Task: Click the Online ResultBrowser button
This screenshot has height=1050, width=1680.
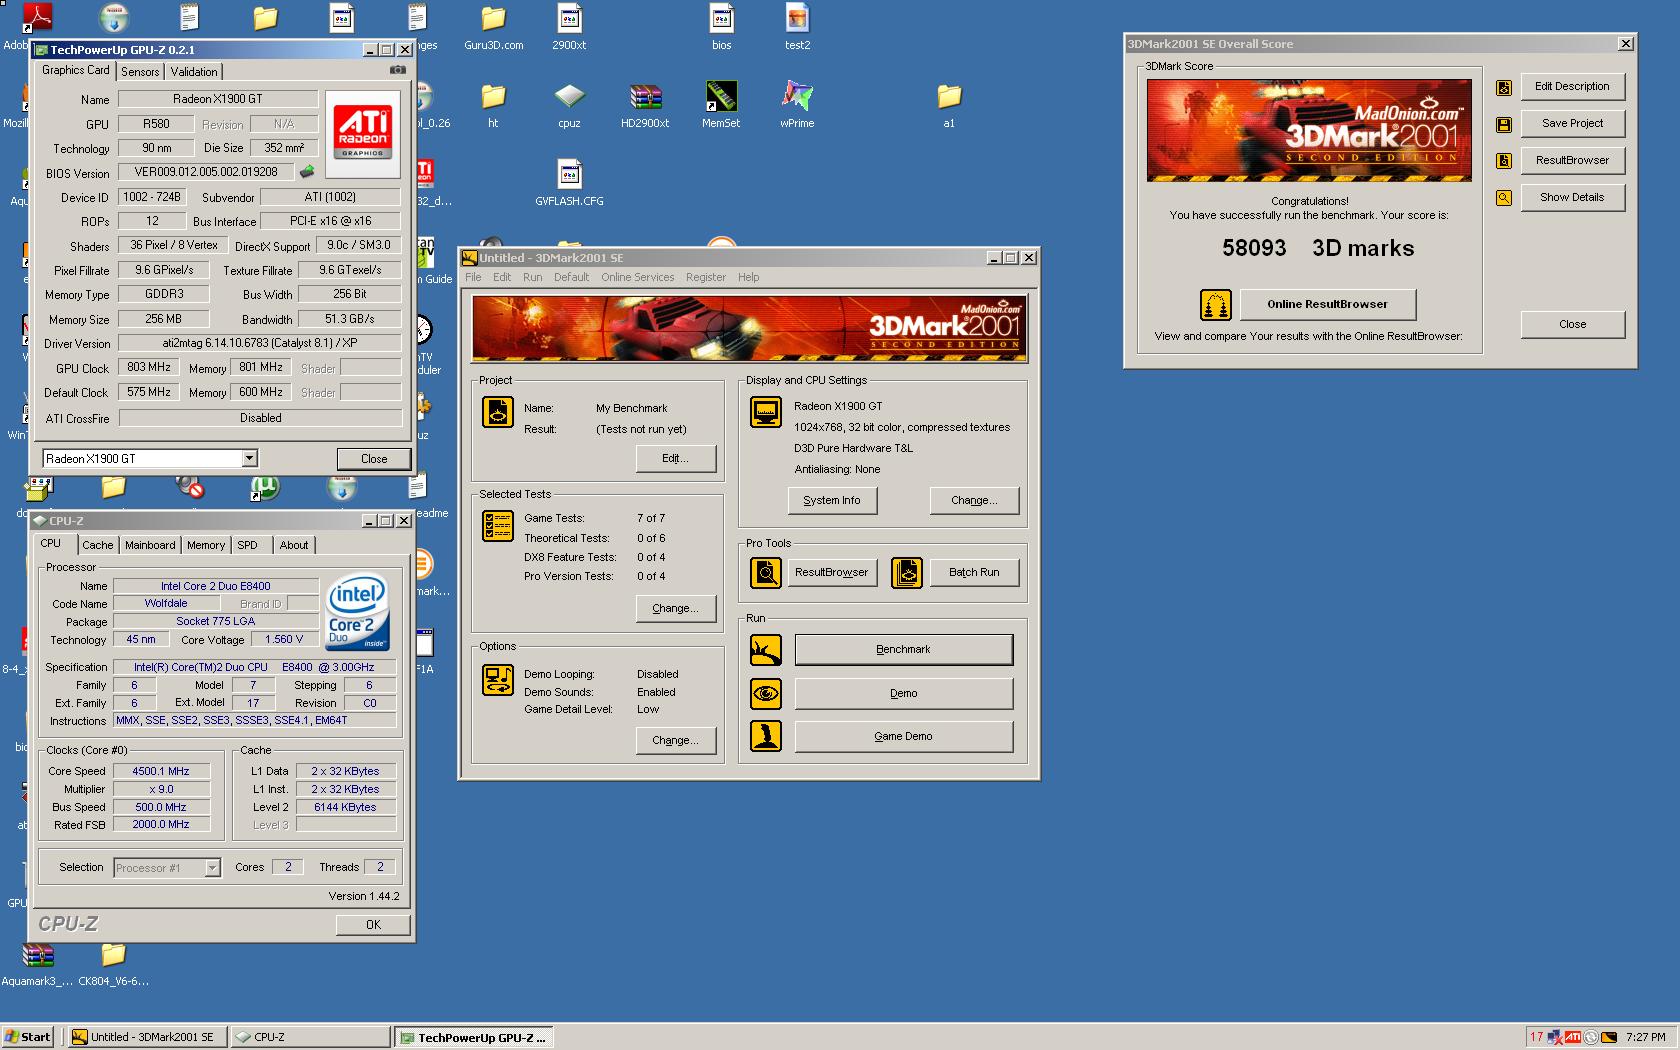Action: [1328, 304]
